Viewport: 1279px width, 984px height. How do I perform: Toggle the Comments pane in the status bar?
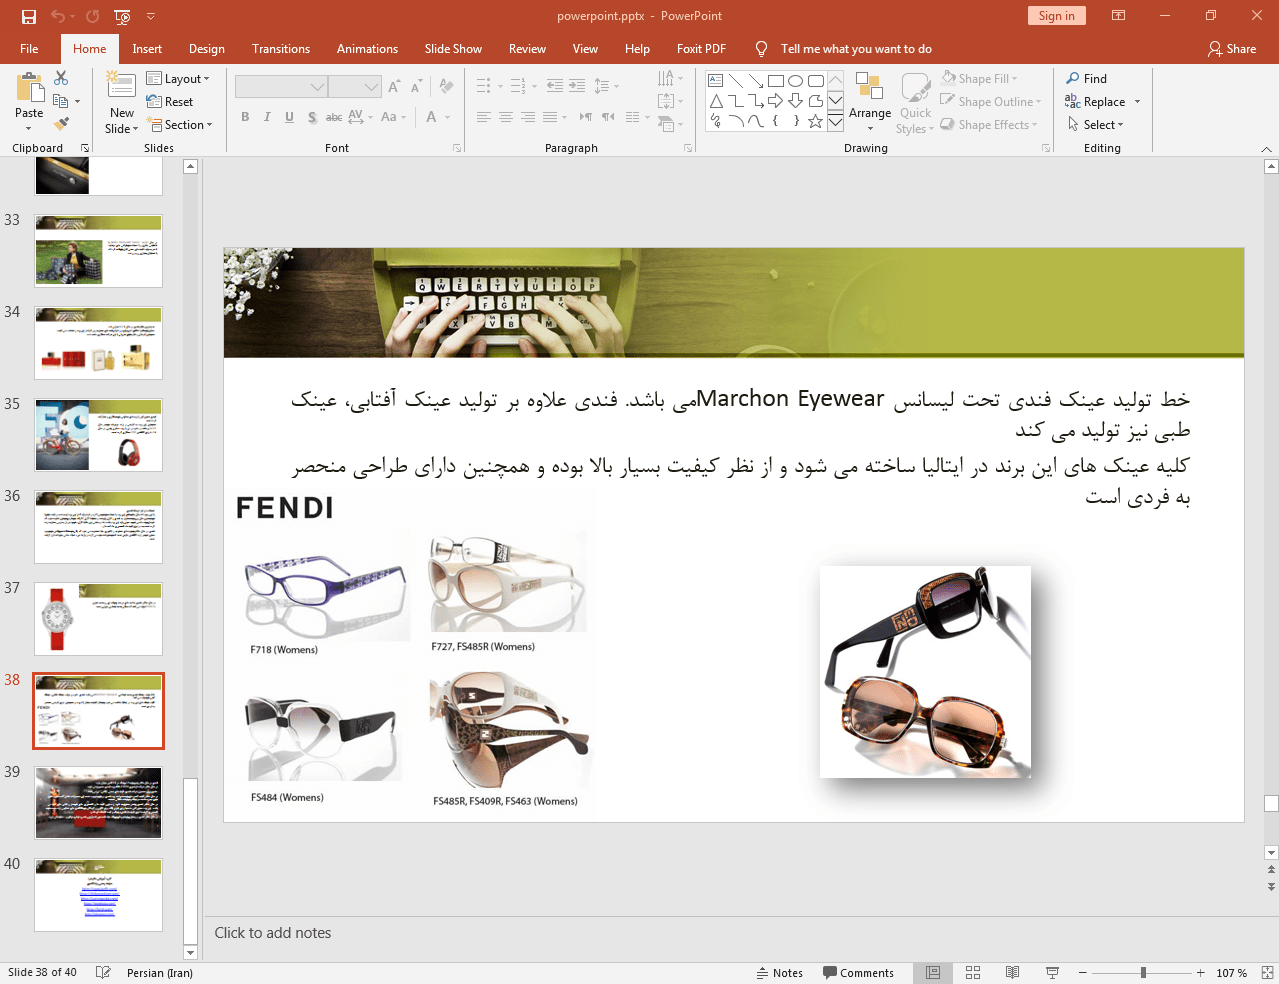(x=858, y=973)
